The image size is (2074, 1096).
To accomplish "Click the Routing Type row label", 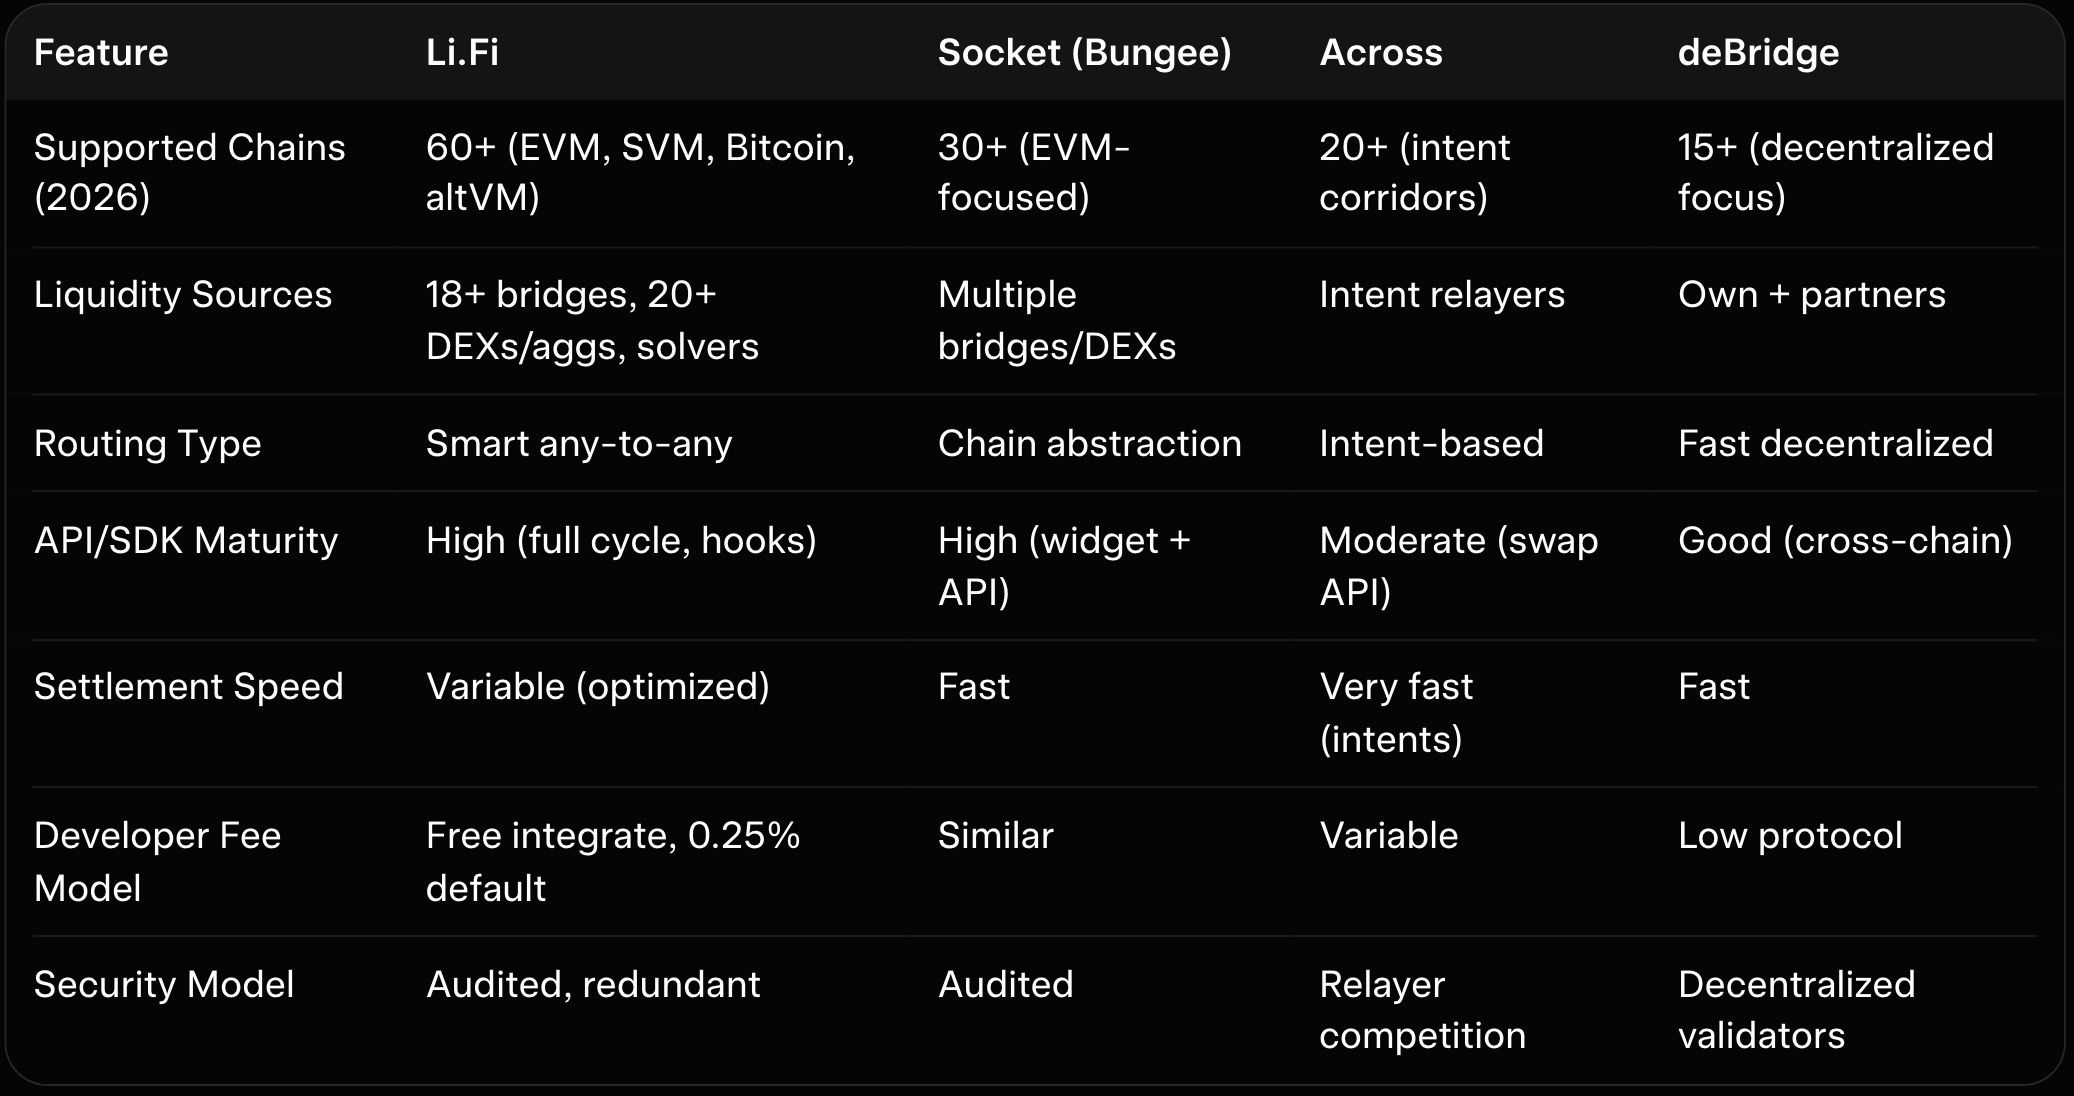I will click(148, 443).
